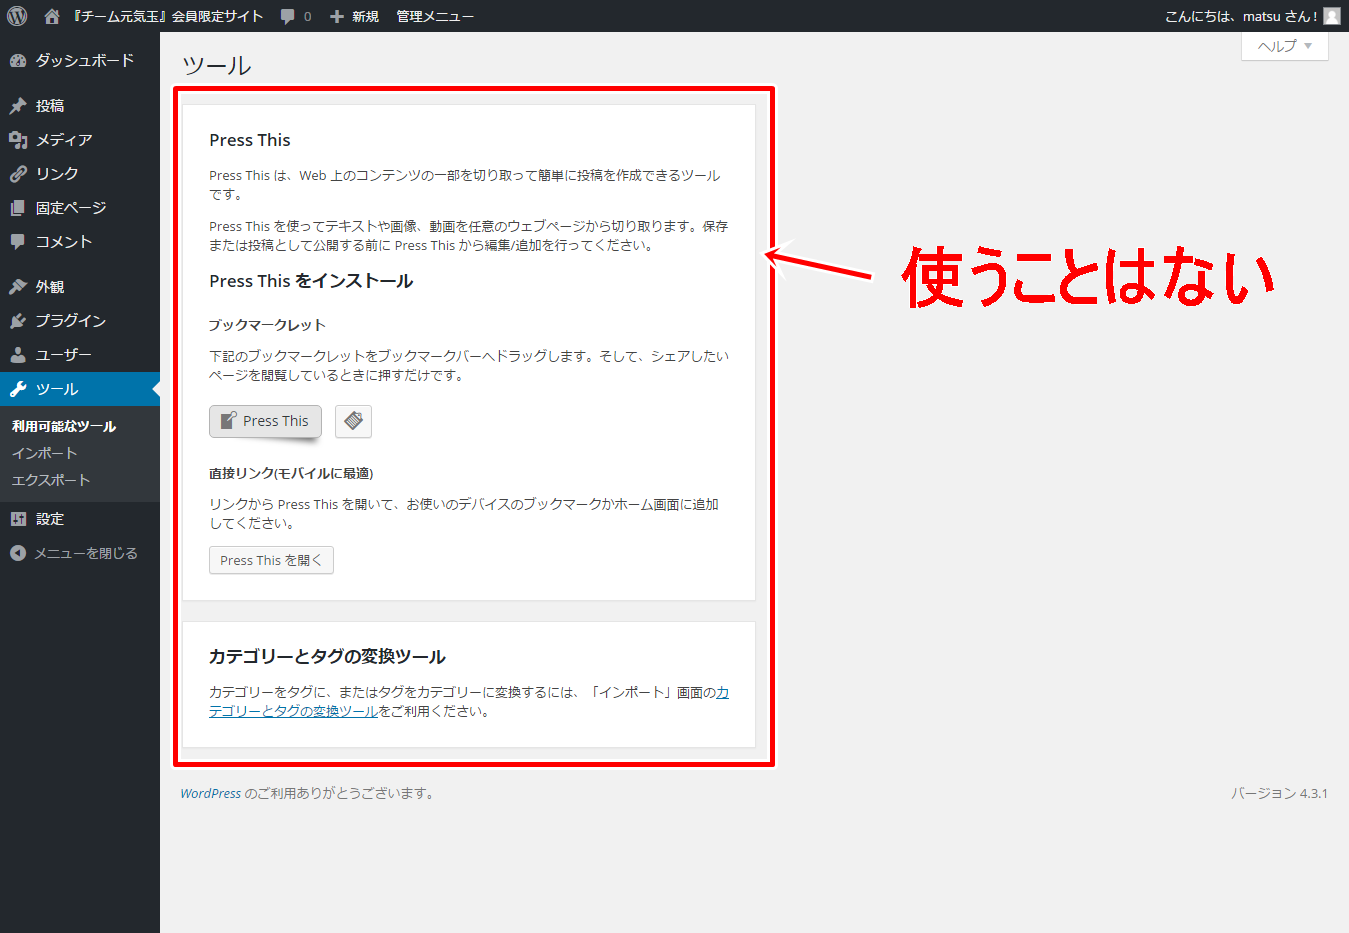Click the Press This をインストール heading

[x=311, y=281]
